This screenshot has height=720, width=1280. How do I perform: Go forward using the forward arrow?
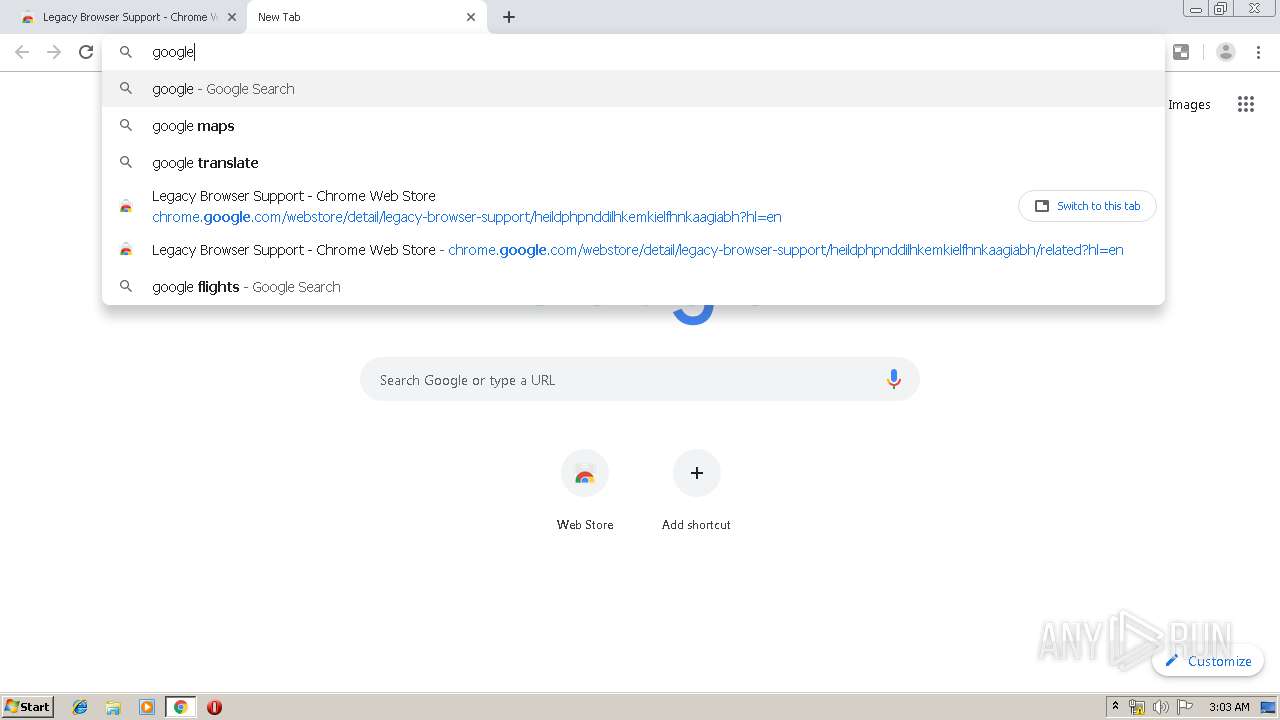tap(54, 52)
